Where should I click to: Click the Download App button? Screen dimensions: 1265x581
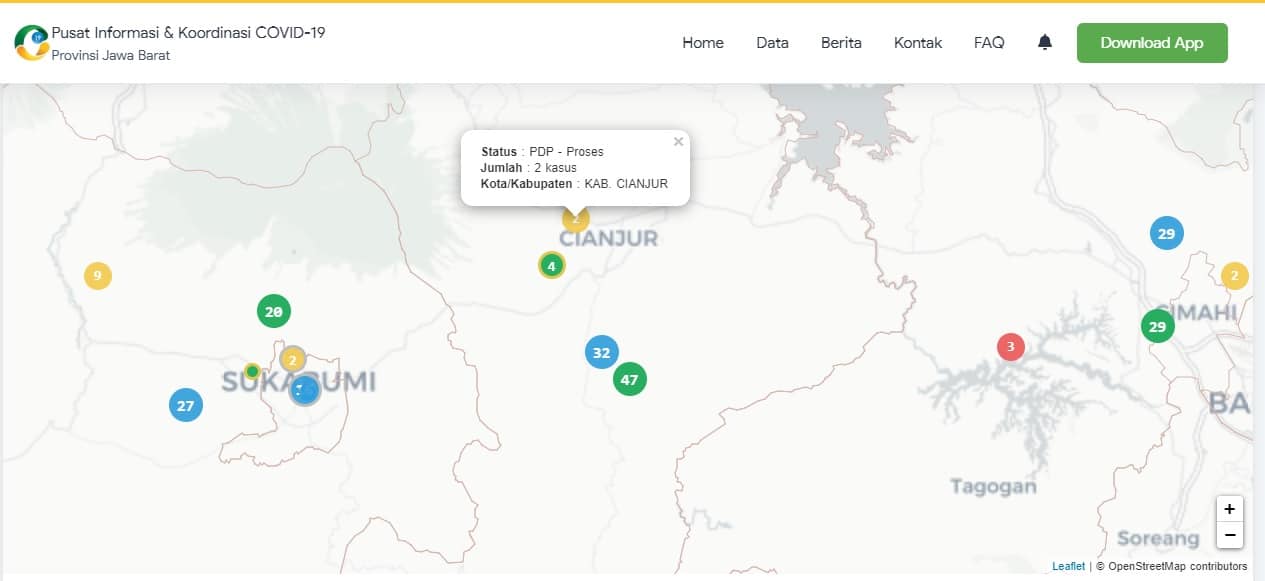(1152, 43)
